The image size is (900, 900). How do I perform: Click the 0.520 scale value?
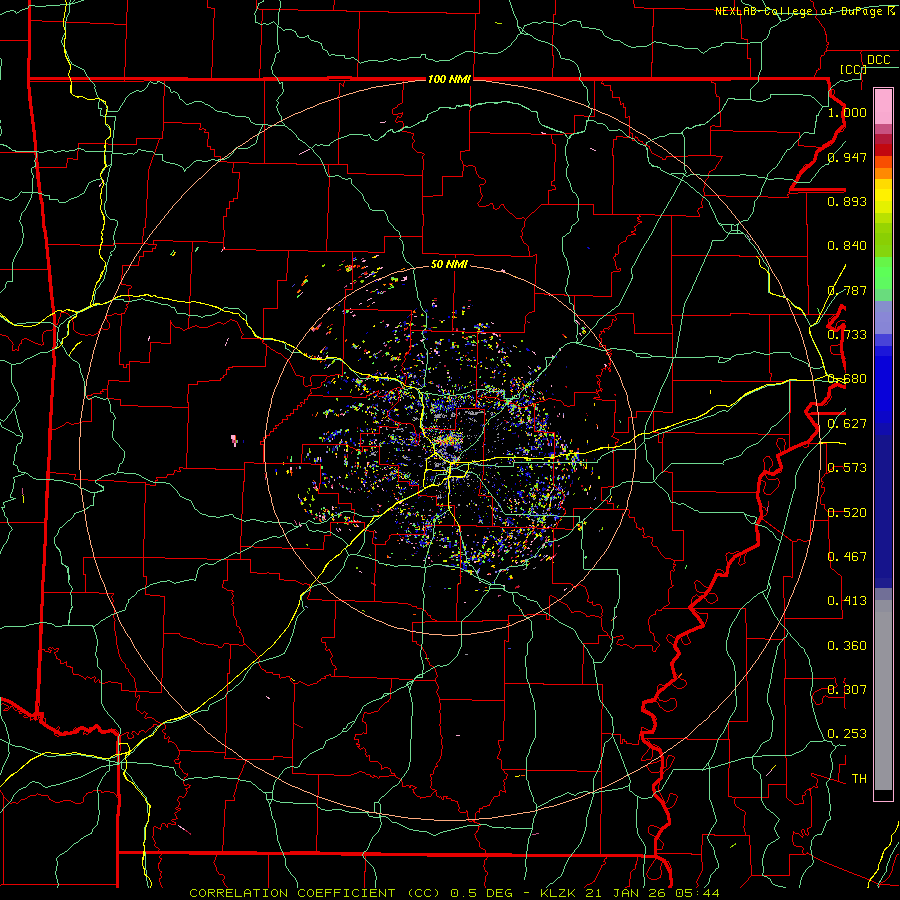pyautogui.click(x=847, y=513)
